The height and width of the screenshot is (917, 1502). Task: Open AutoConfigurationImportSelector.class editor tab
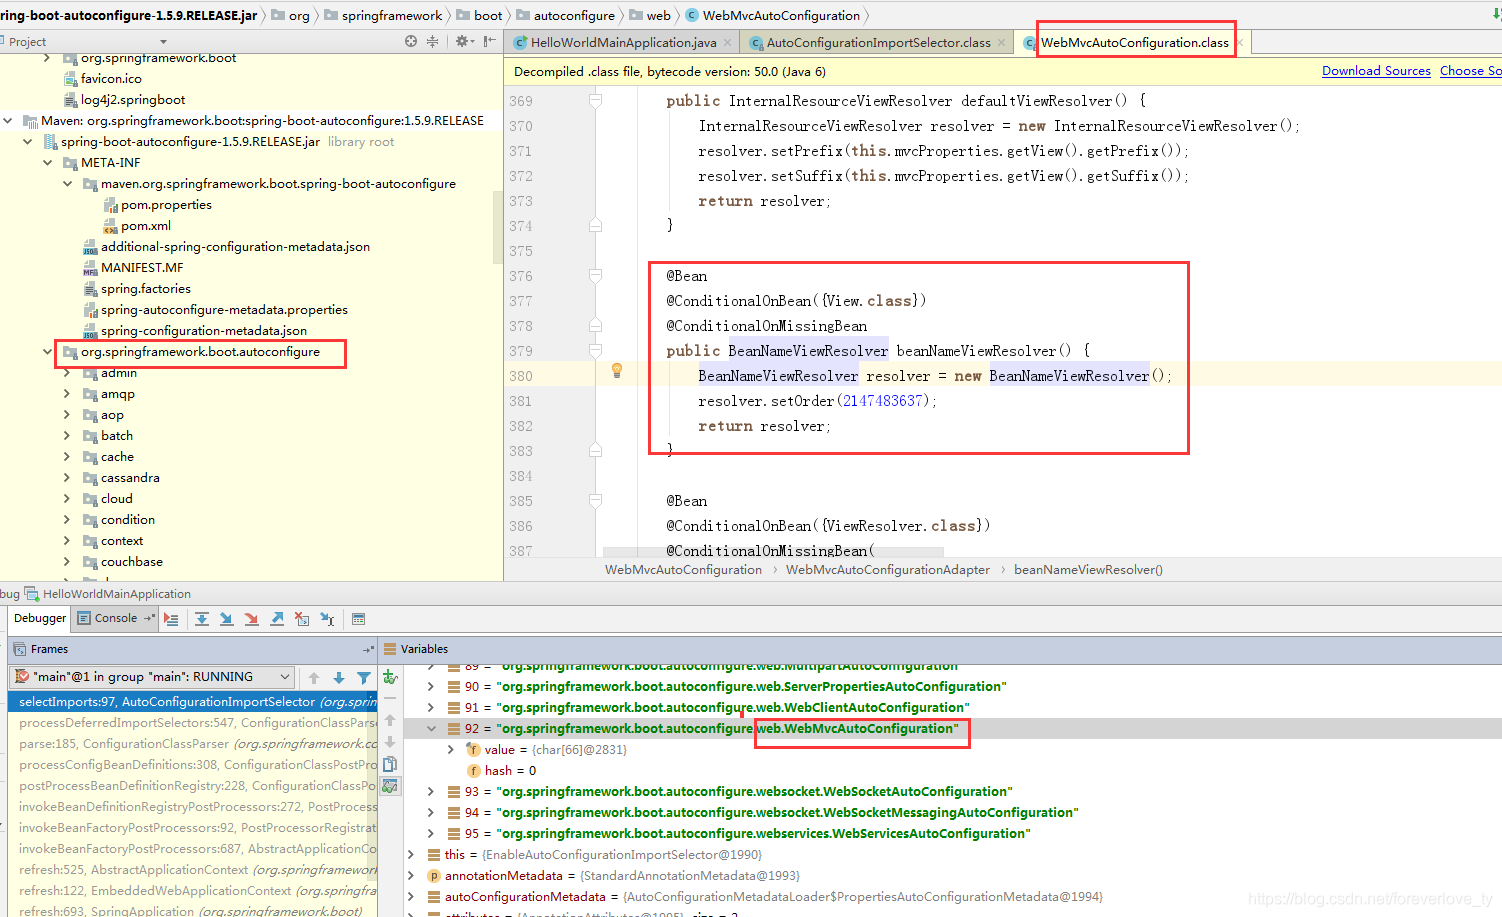pos(879,42)
